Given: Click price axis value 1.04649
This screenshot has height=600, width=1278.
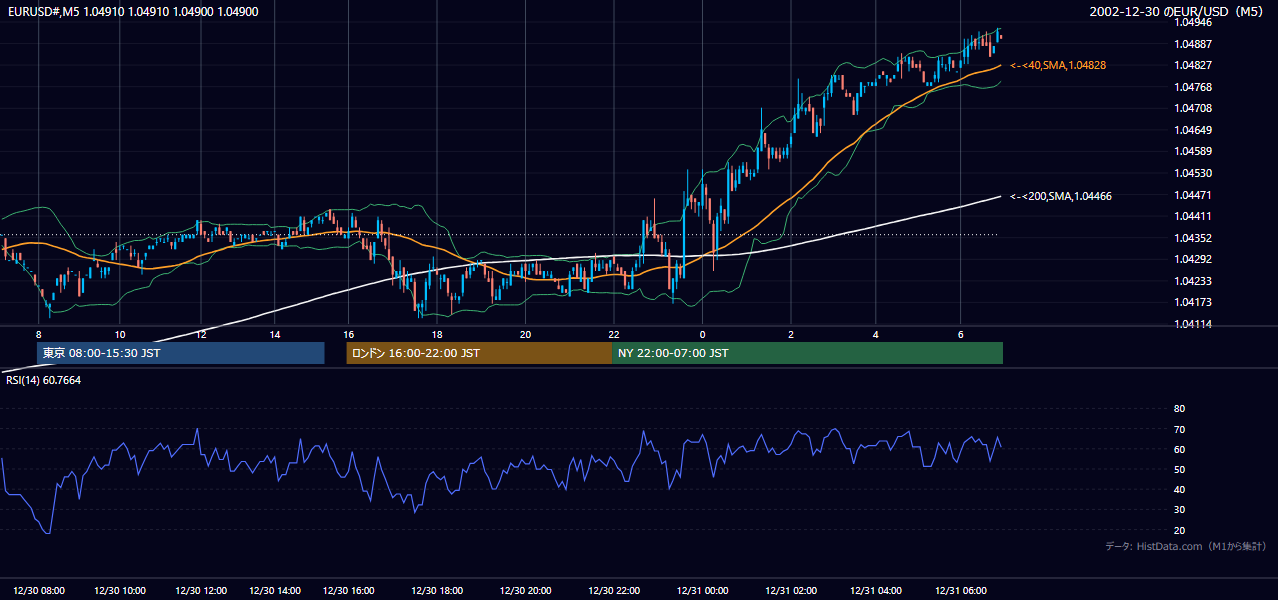Looking at the screenshot, I should [x=1192, y=130].
